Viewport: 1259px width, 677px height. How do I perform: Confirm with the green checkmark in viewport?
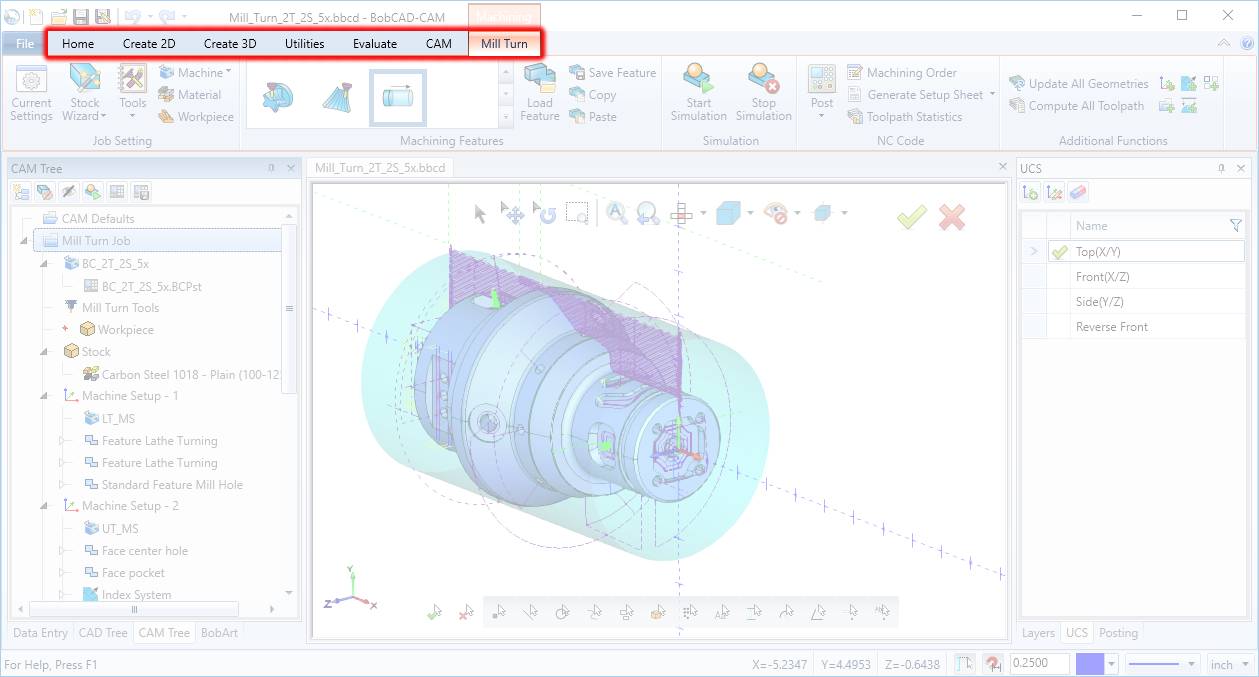click(x=911, y=217)
